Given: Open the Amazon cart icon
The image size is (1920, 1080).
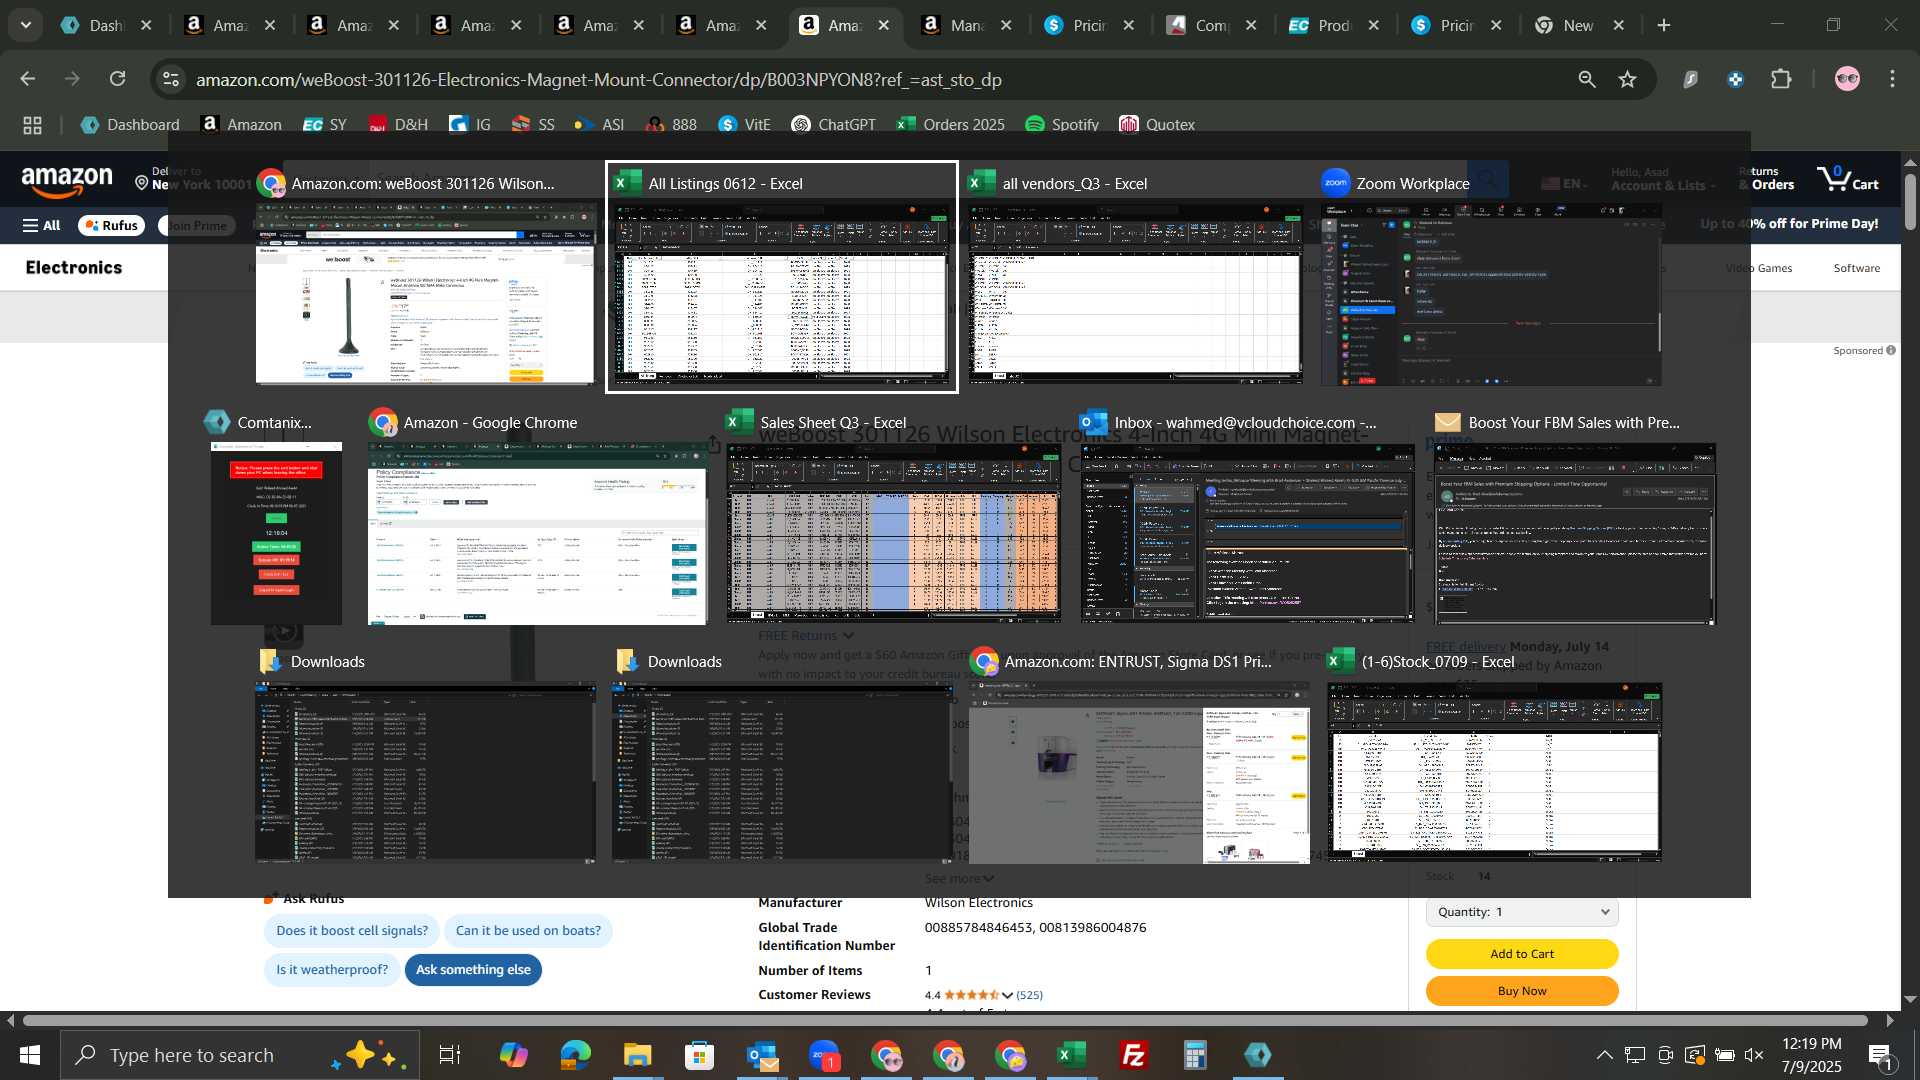Looking at the screenshot, I should pos(1848,180).
